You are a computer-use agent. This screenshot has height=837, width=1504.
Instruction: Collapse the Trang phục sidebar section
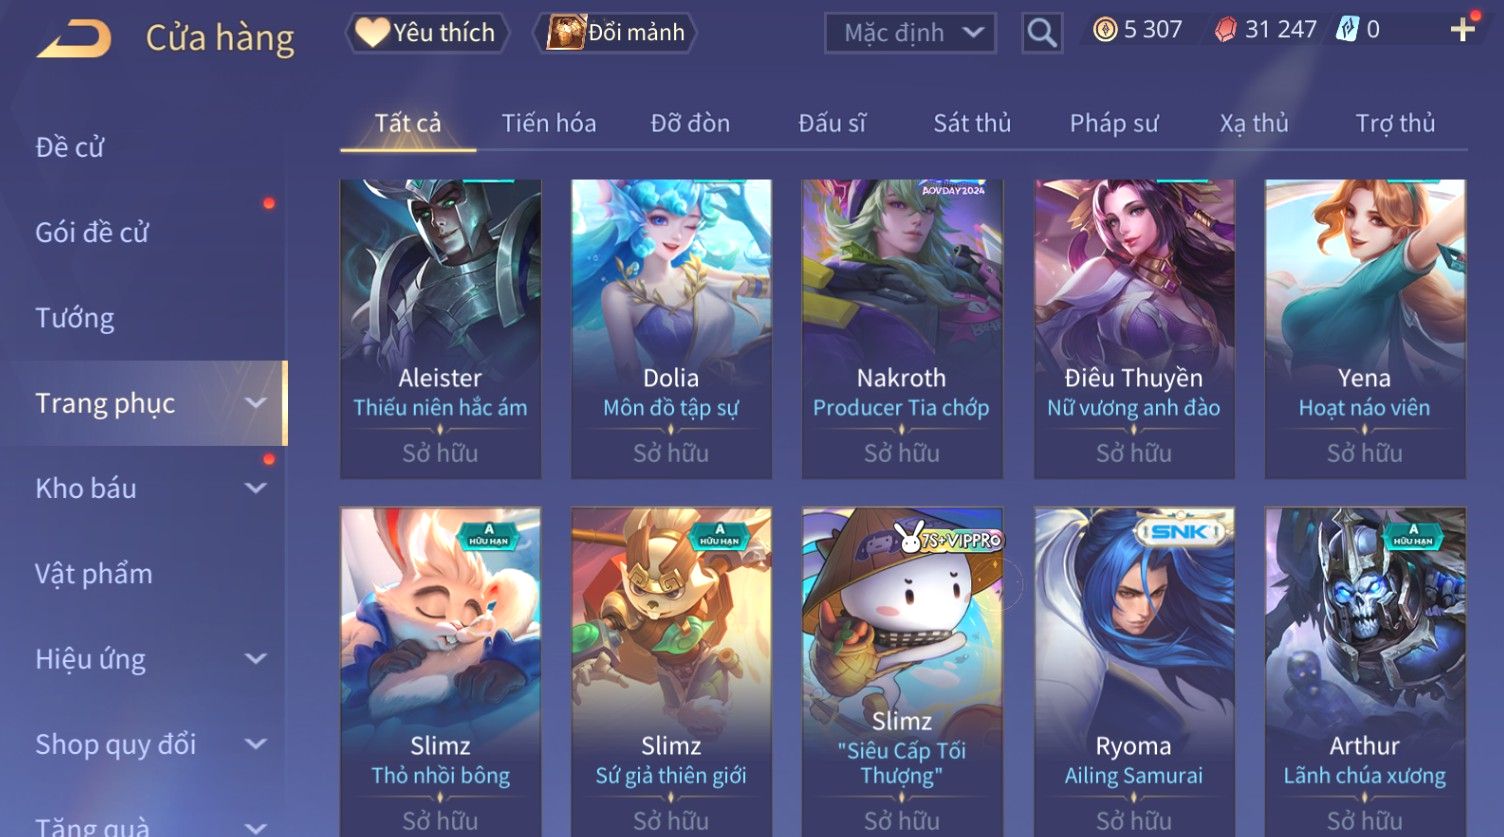[x=256, y=403]
